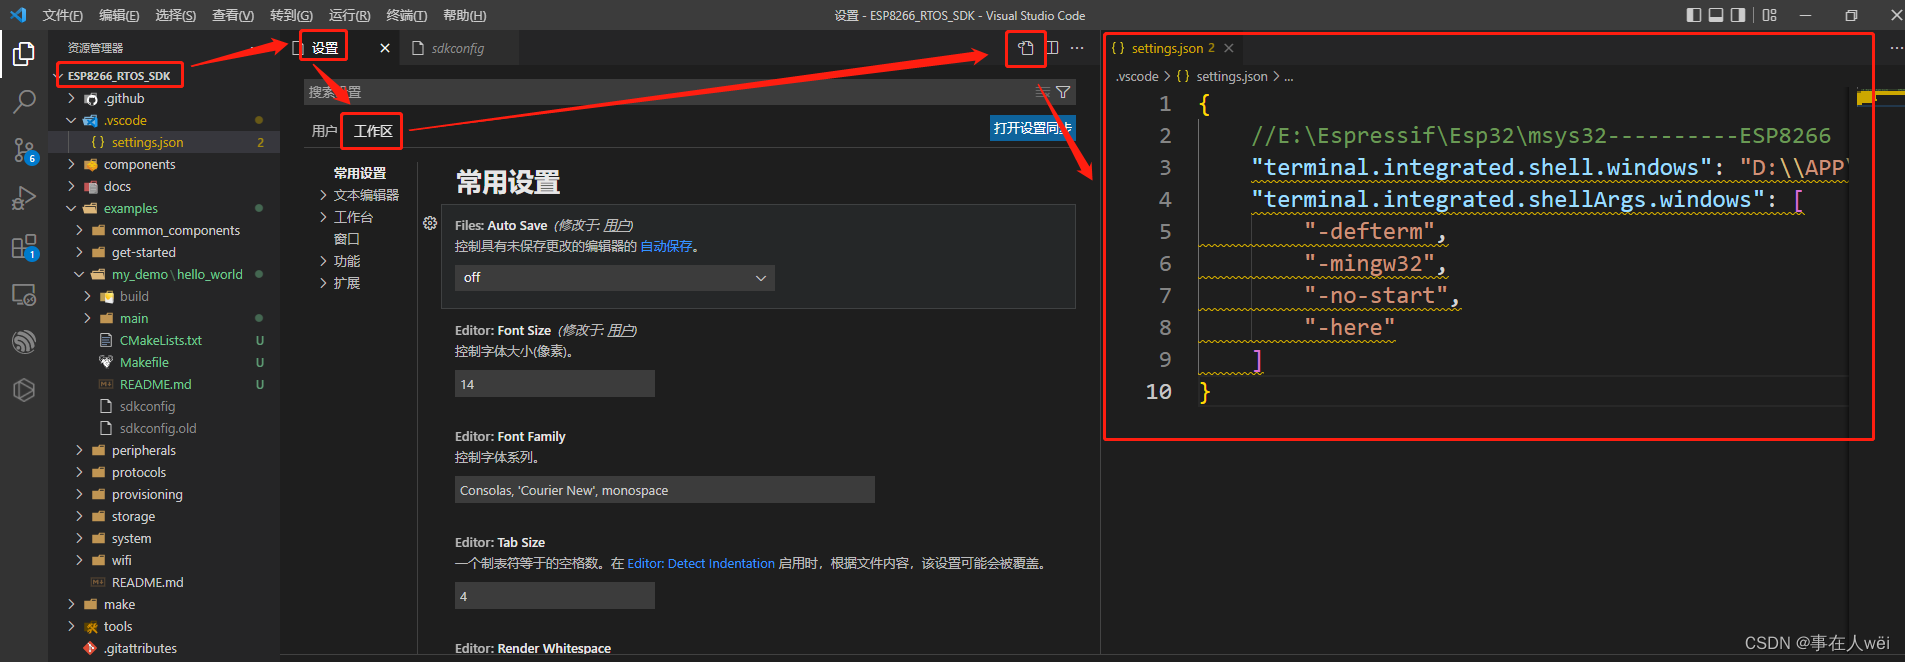Open Customize Layout icon in title bar
The image size is (1905, 662).
click(x=1770, y=15)
